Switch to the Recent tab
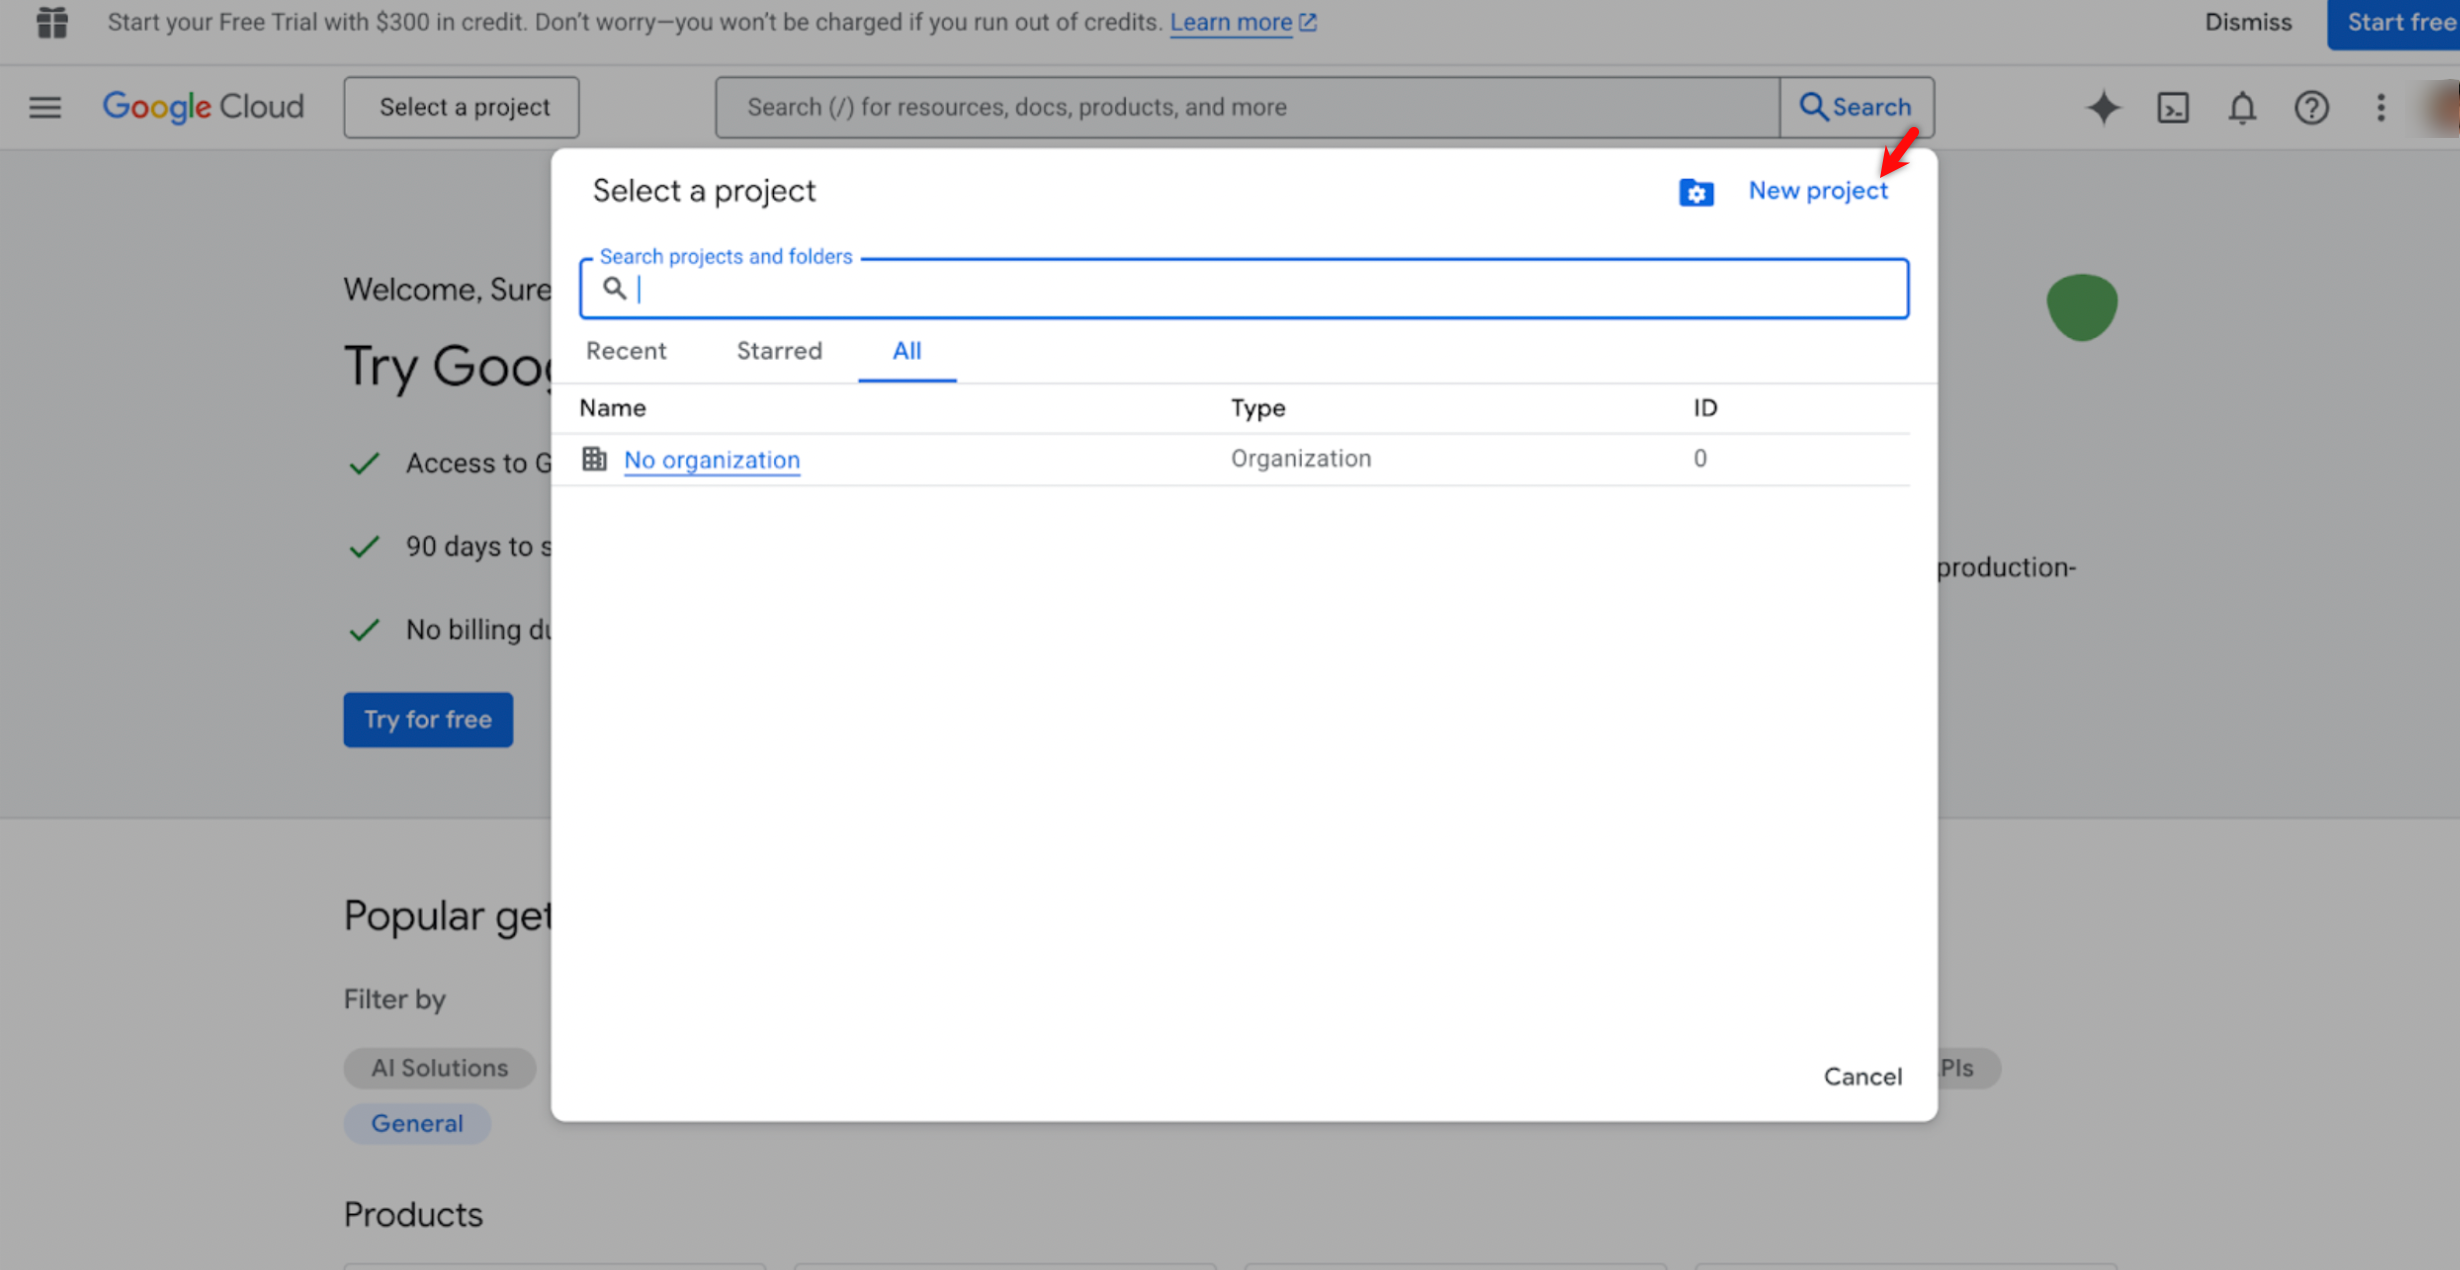Image resolution: width=2460 pixels, height=1270 pixels. (626, 351)
